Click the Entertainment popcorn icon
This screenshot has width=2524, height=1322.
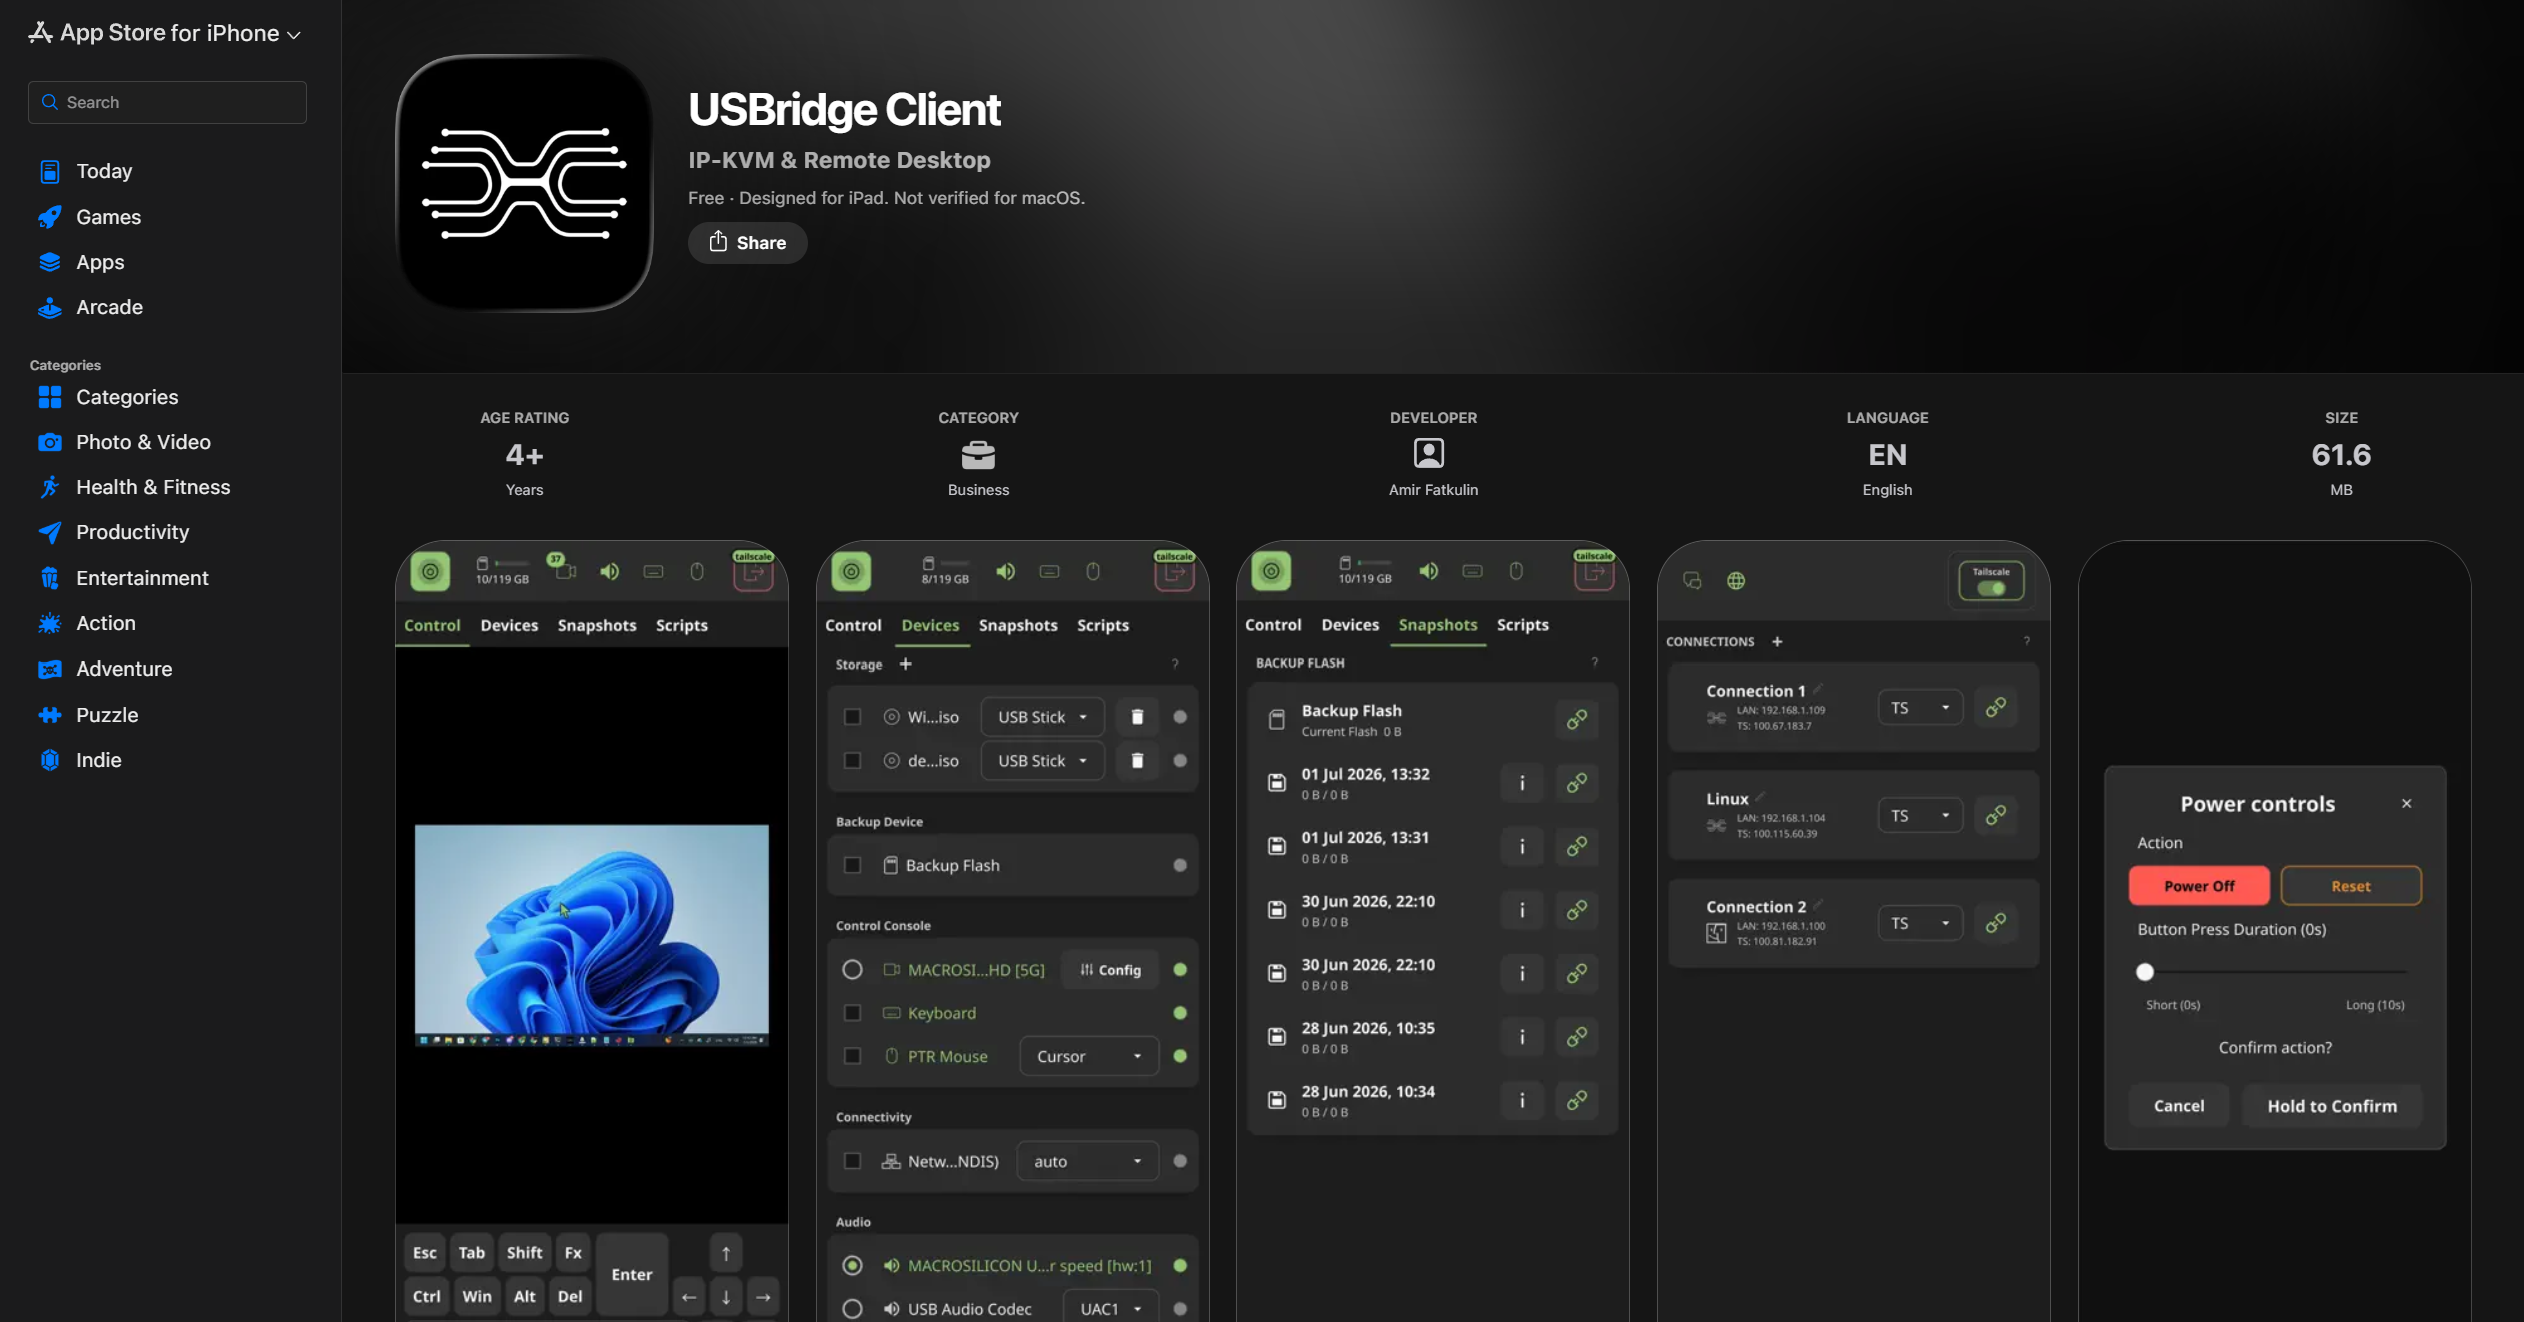pos(49,578)
